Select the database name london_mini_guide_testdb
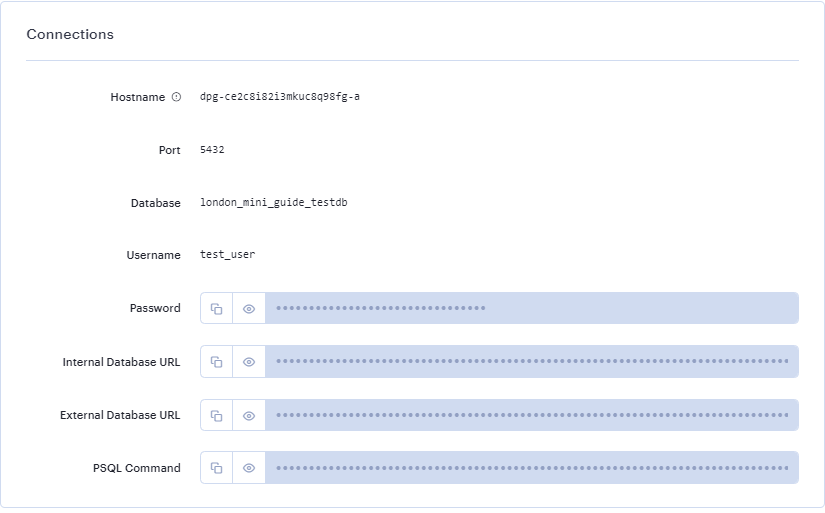Image resolution: width=825 pixels, height=513 pixels. (273, 202)
